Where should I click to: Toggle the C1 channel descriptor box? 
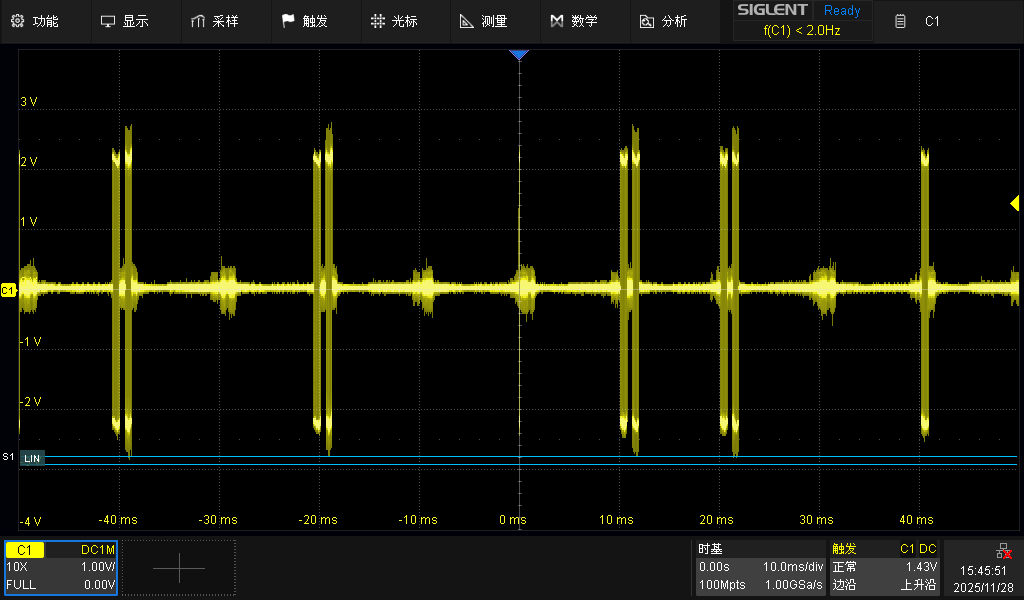click(60, 567)
